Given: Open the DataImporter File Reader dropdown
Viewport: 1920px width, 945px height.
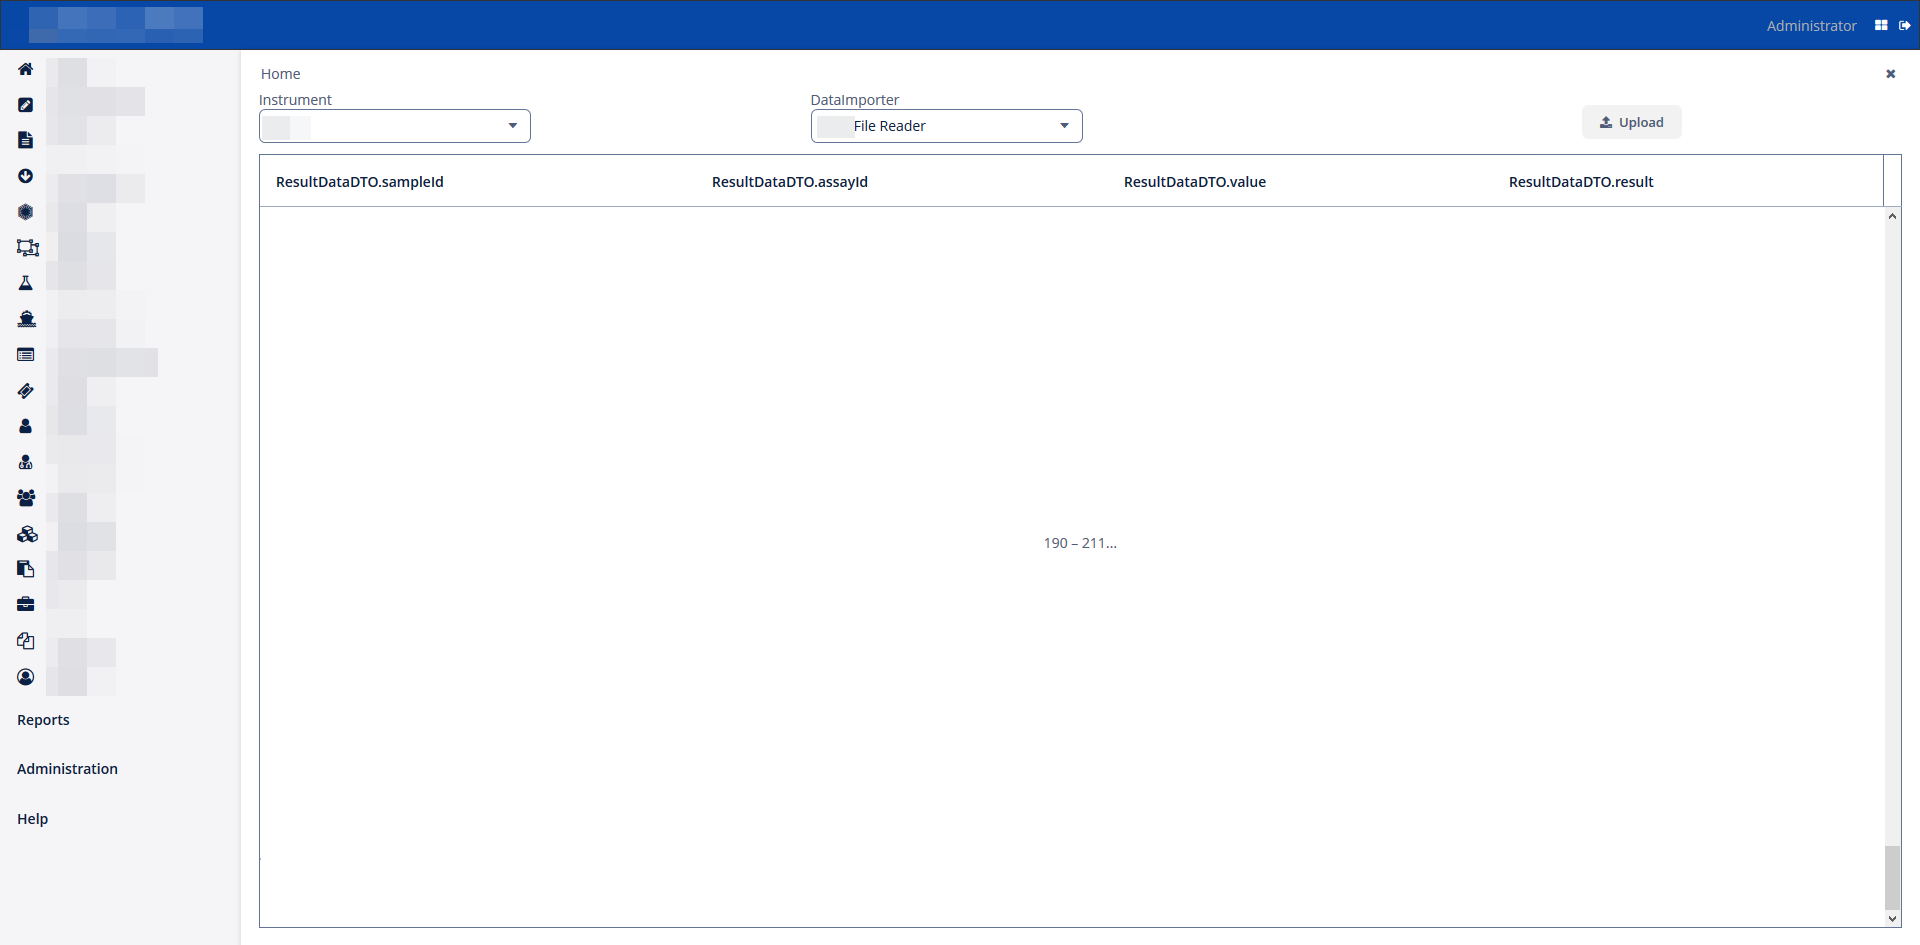Looking at the screenshot, I should [x=947, y=126].
